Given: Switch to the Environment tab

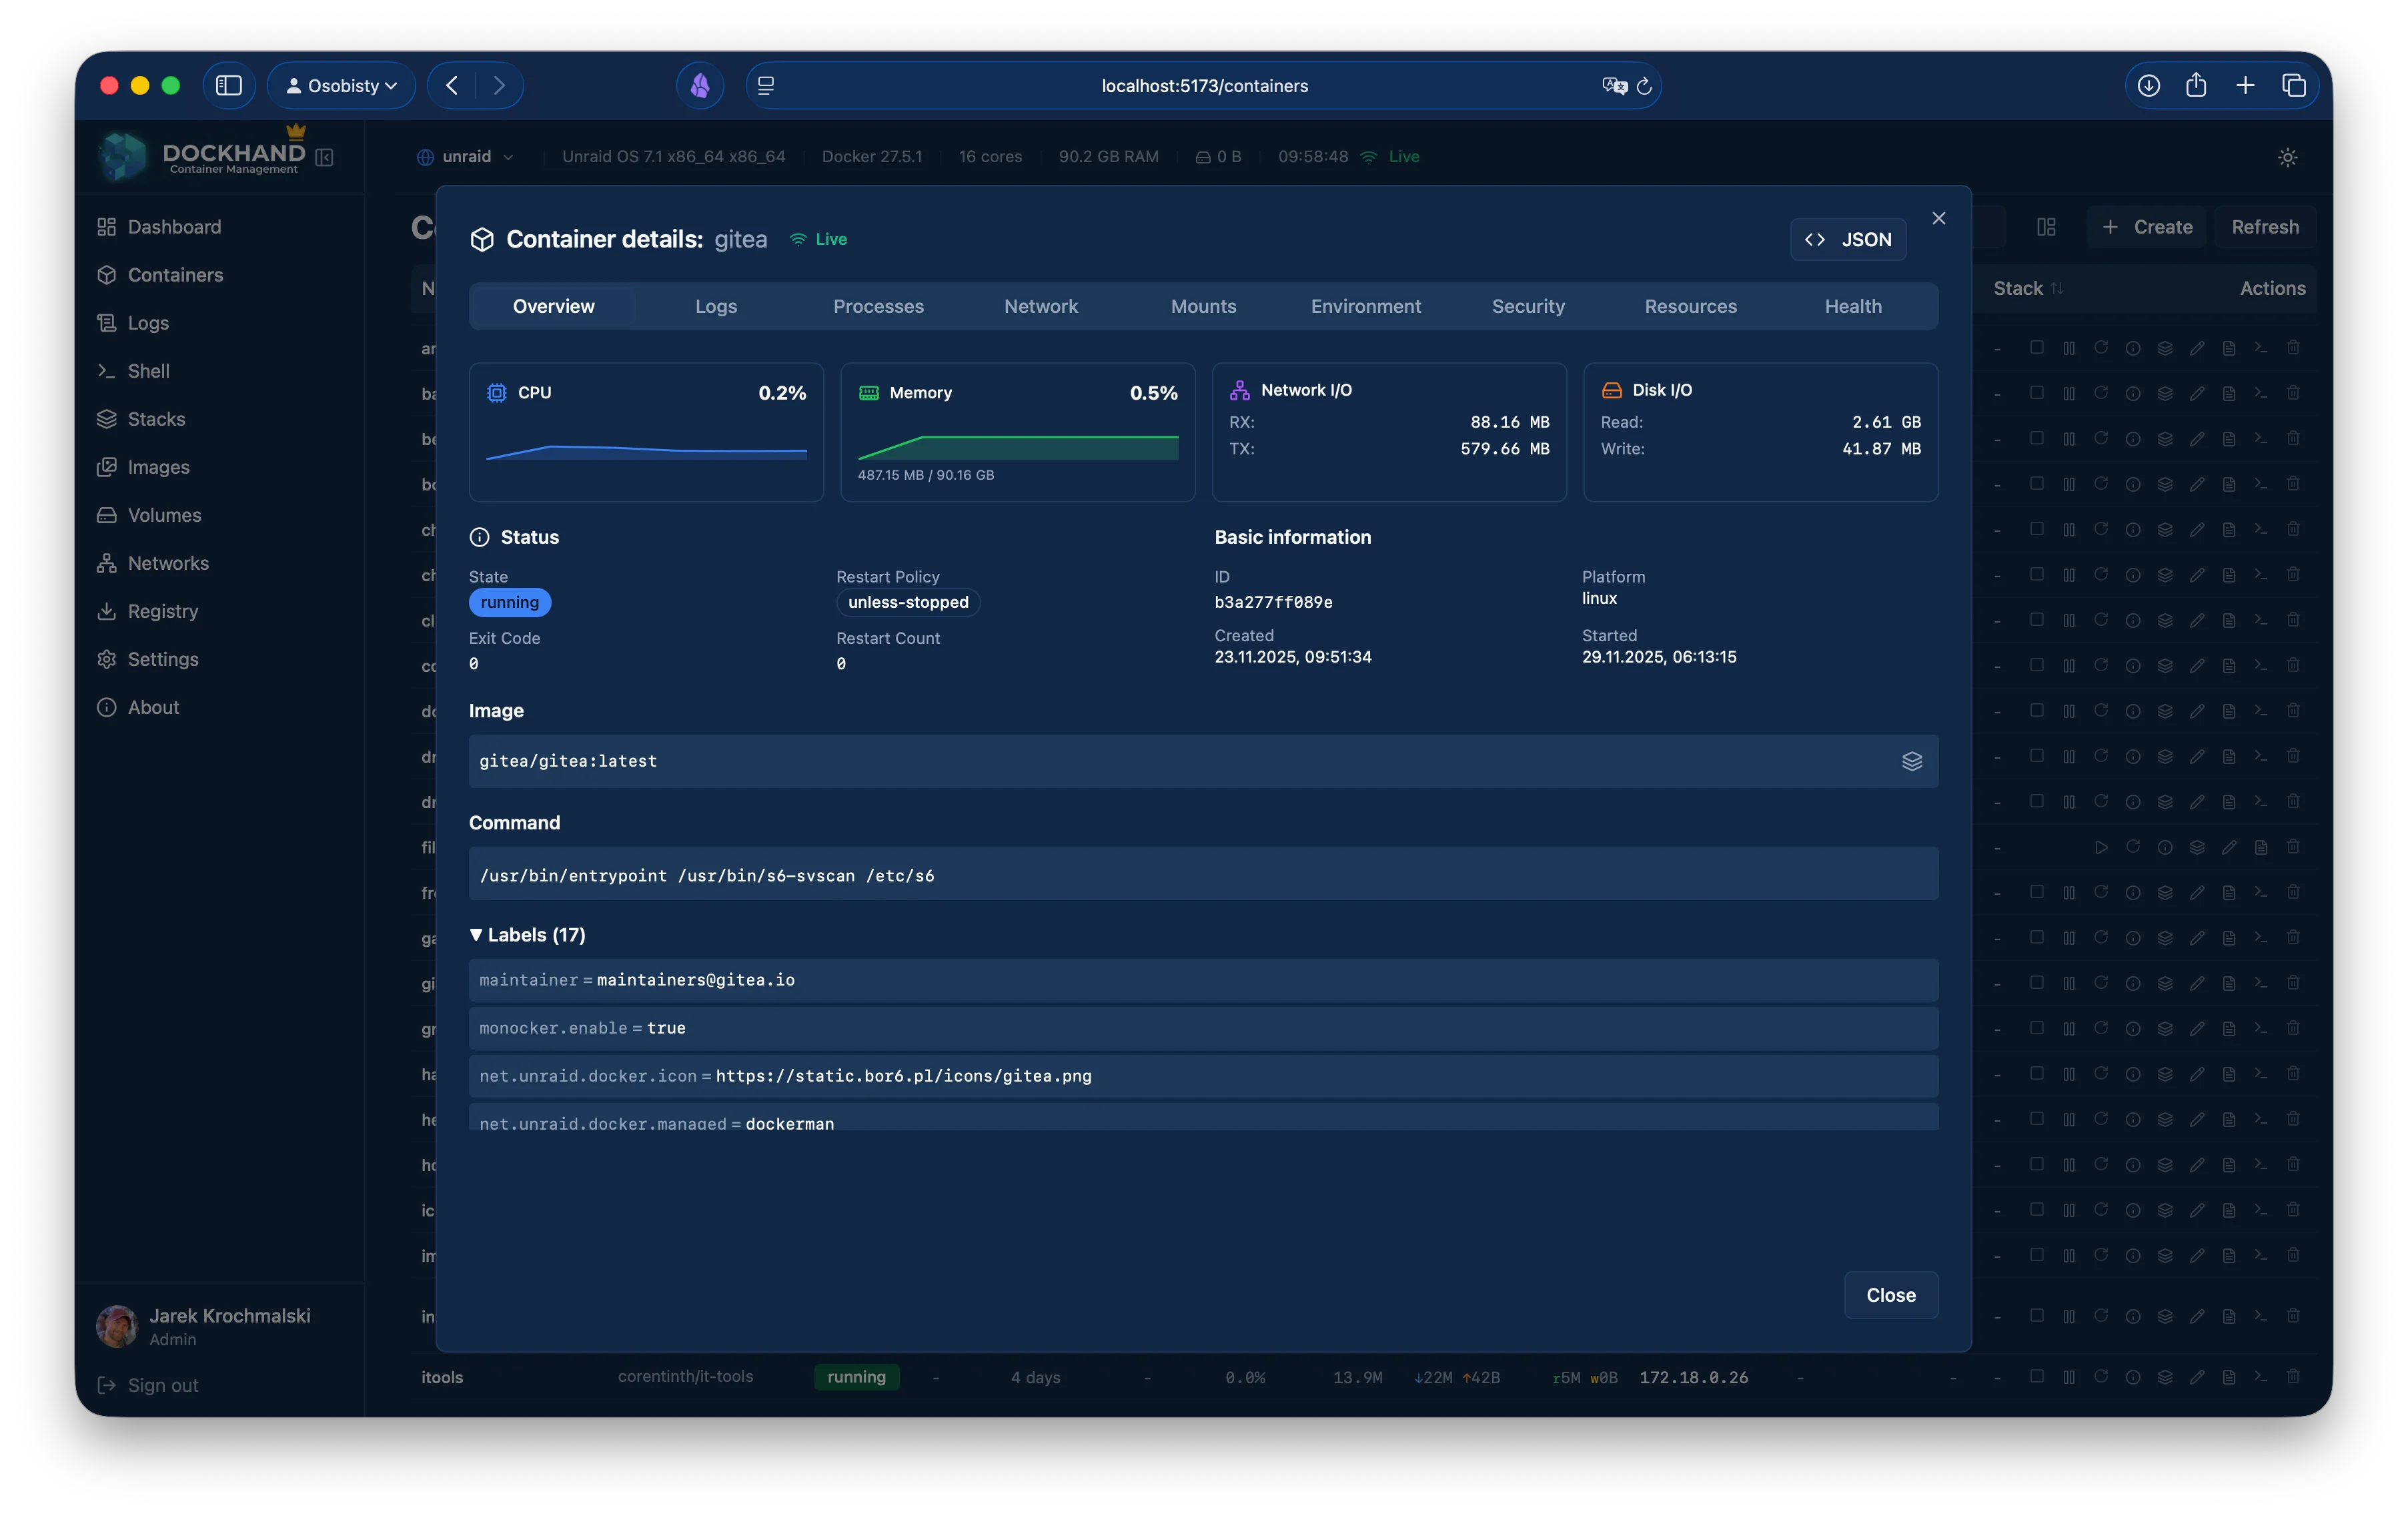Looking at the screenshot, I should [x=1366, y=306].
